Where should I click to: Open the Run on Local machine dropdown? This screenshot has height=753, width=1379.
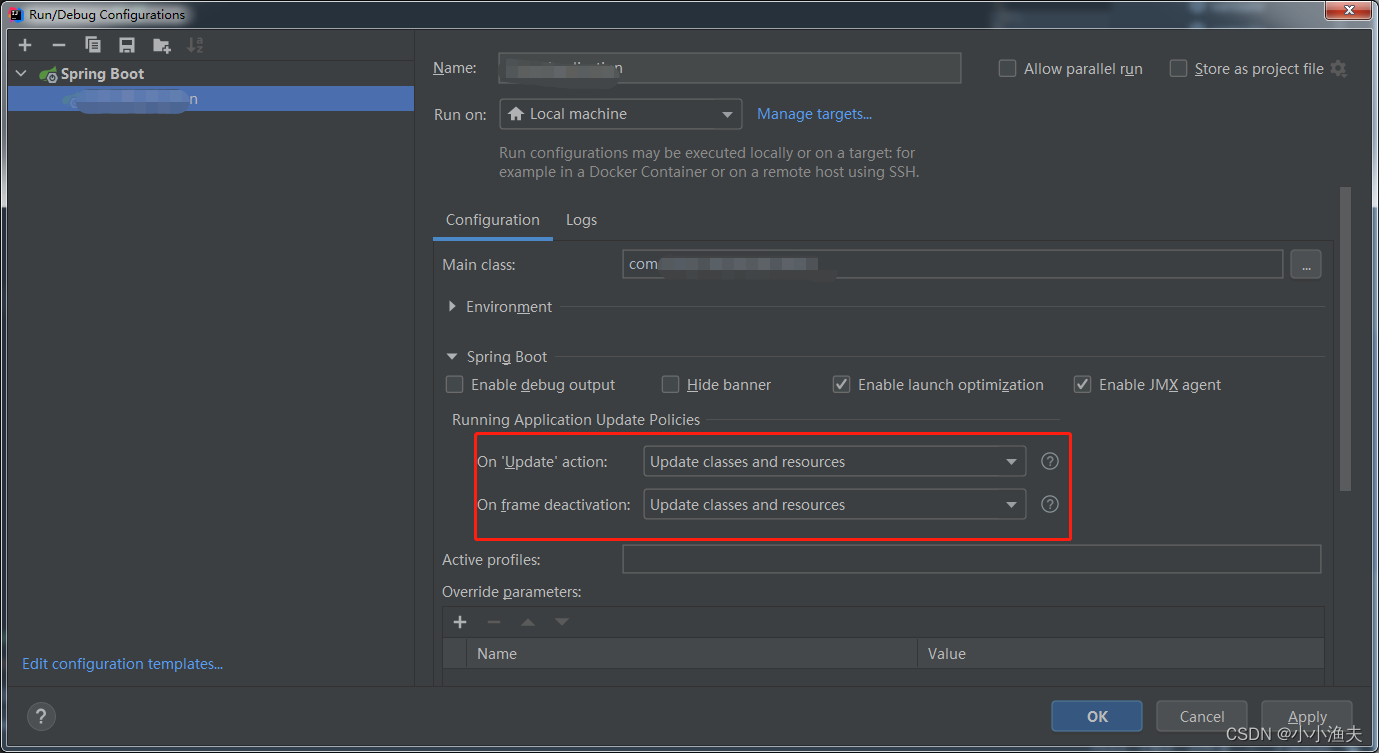tap(621, 114)
